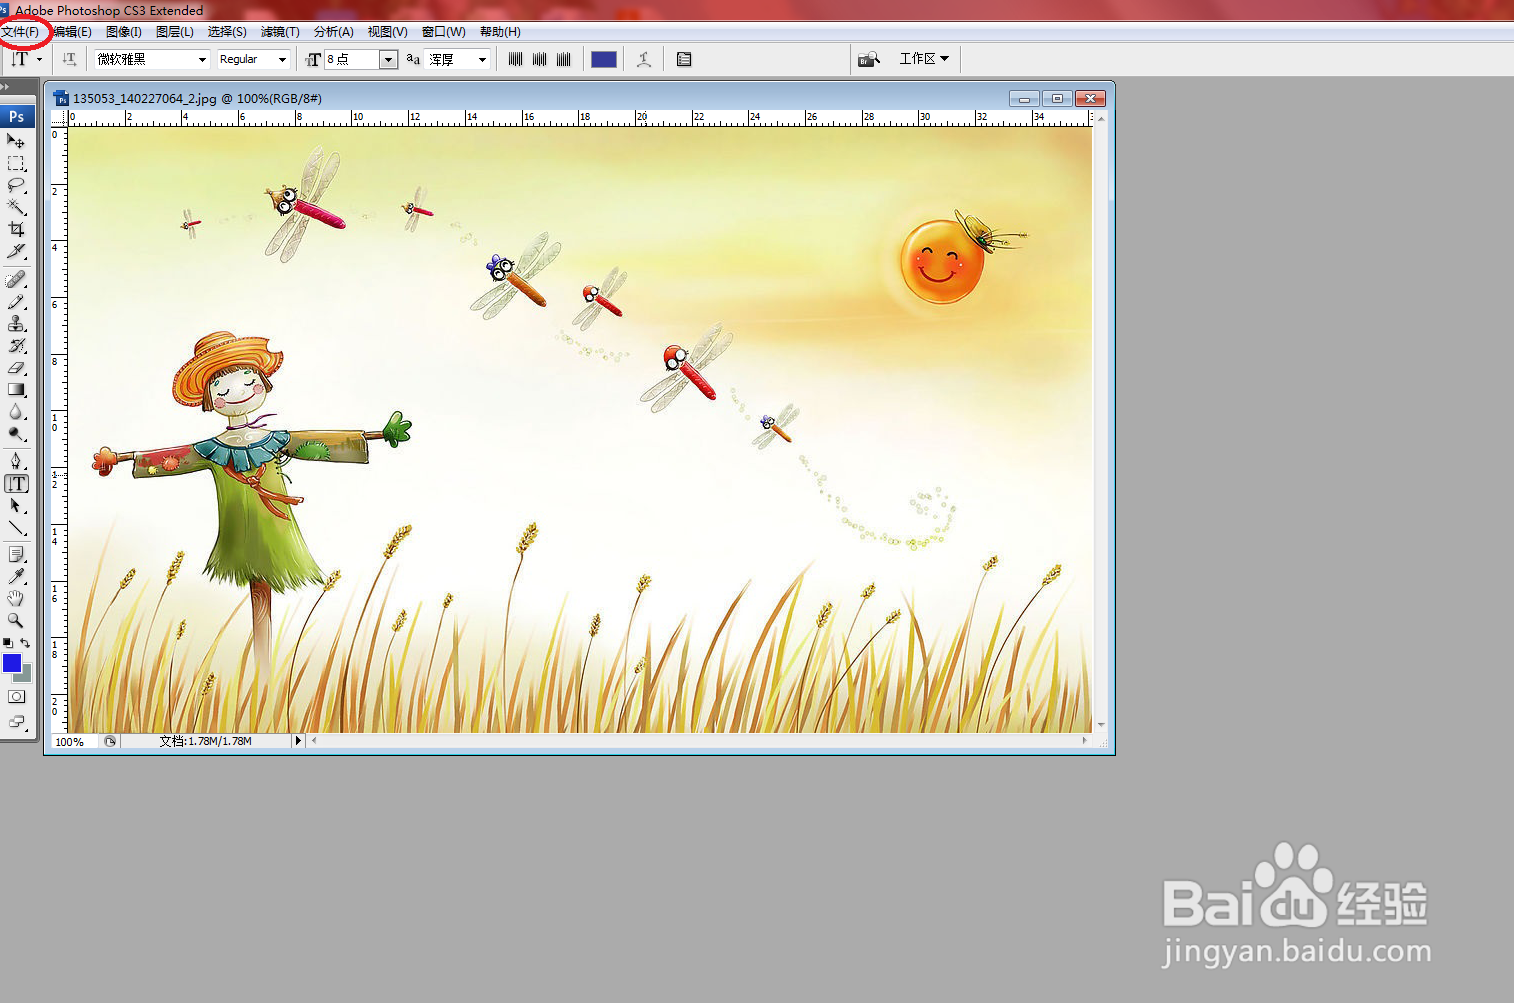This screenshot has height=1003, width=1514.
Task: Open the 帮助(H) menu
Action: coord(500,32)
